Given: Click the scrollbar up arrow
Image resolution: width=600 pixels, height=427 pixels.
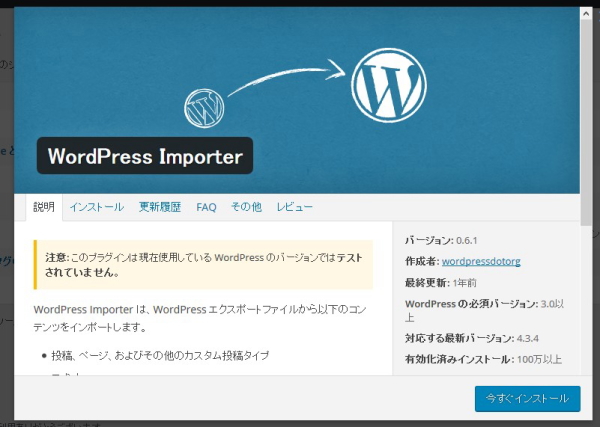Looking at the screenshot, I should coord(585,14).
